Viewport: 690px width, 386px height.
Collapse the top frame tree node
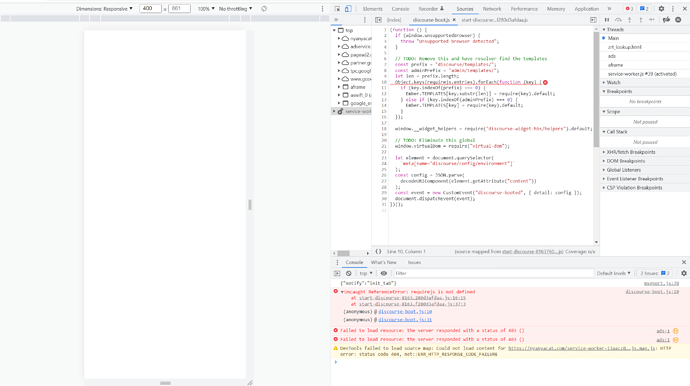tap(334, 30)
